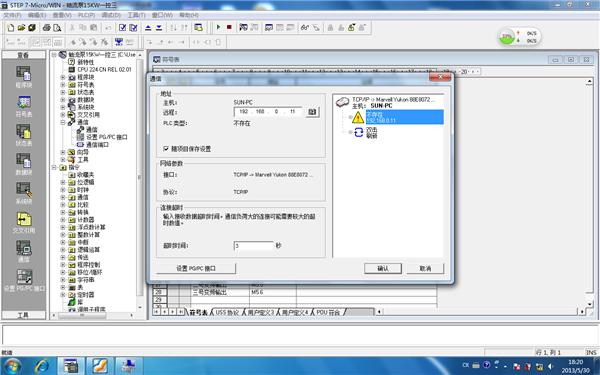Open 程序块 in the view sidebar

[23, 77]
